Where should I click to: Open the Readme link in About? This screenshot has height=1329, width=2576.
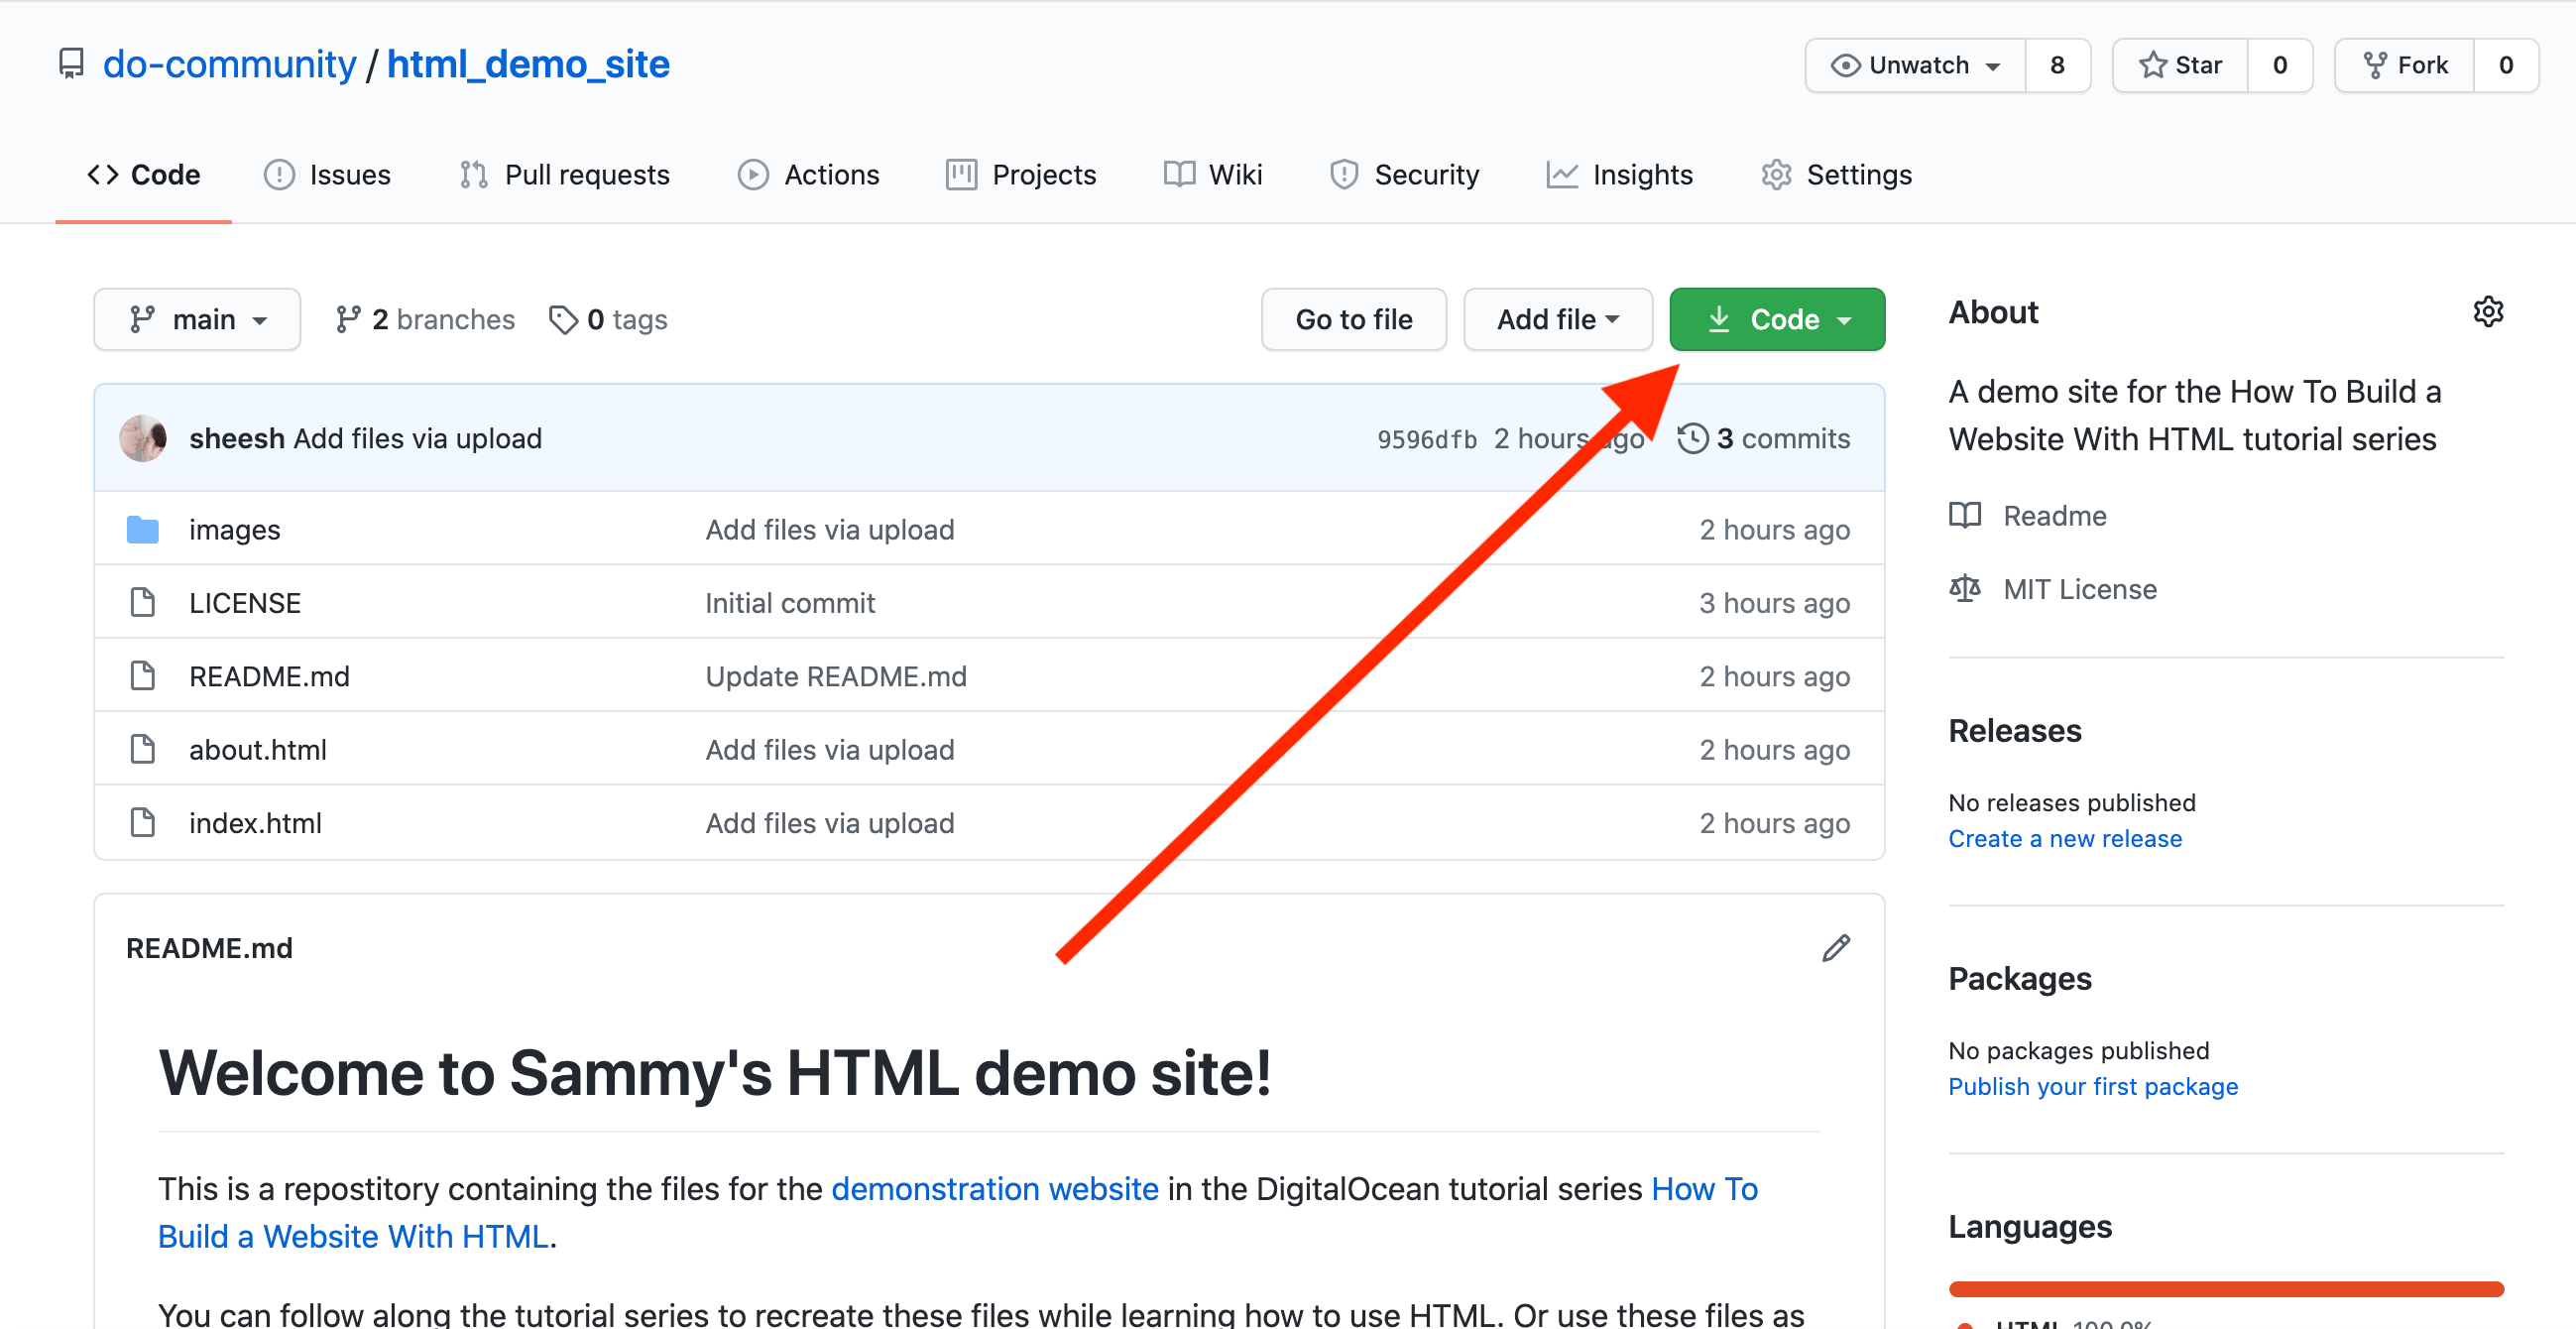2055,516
